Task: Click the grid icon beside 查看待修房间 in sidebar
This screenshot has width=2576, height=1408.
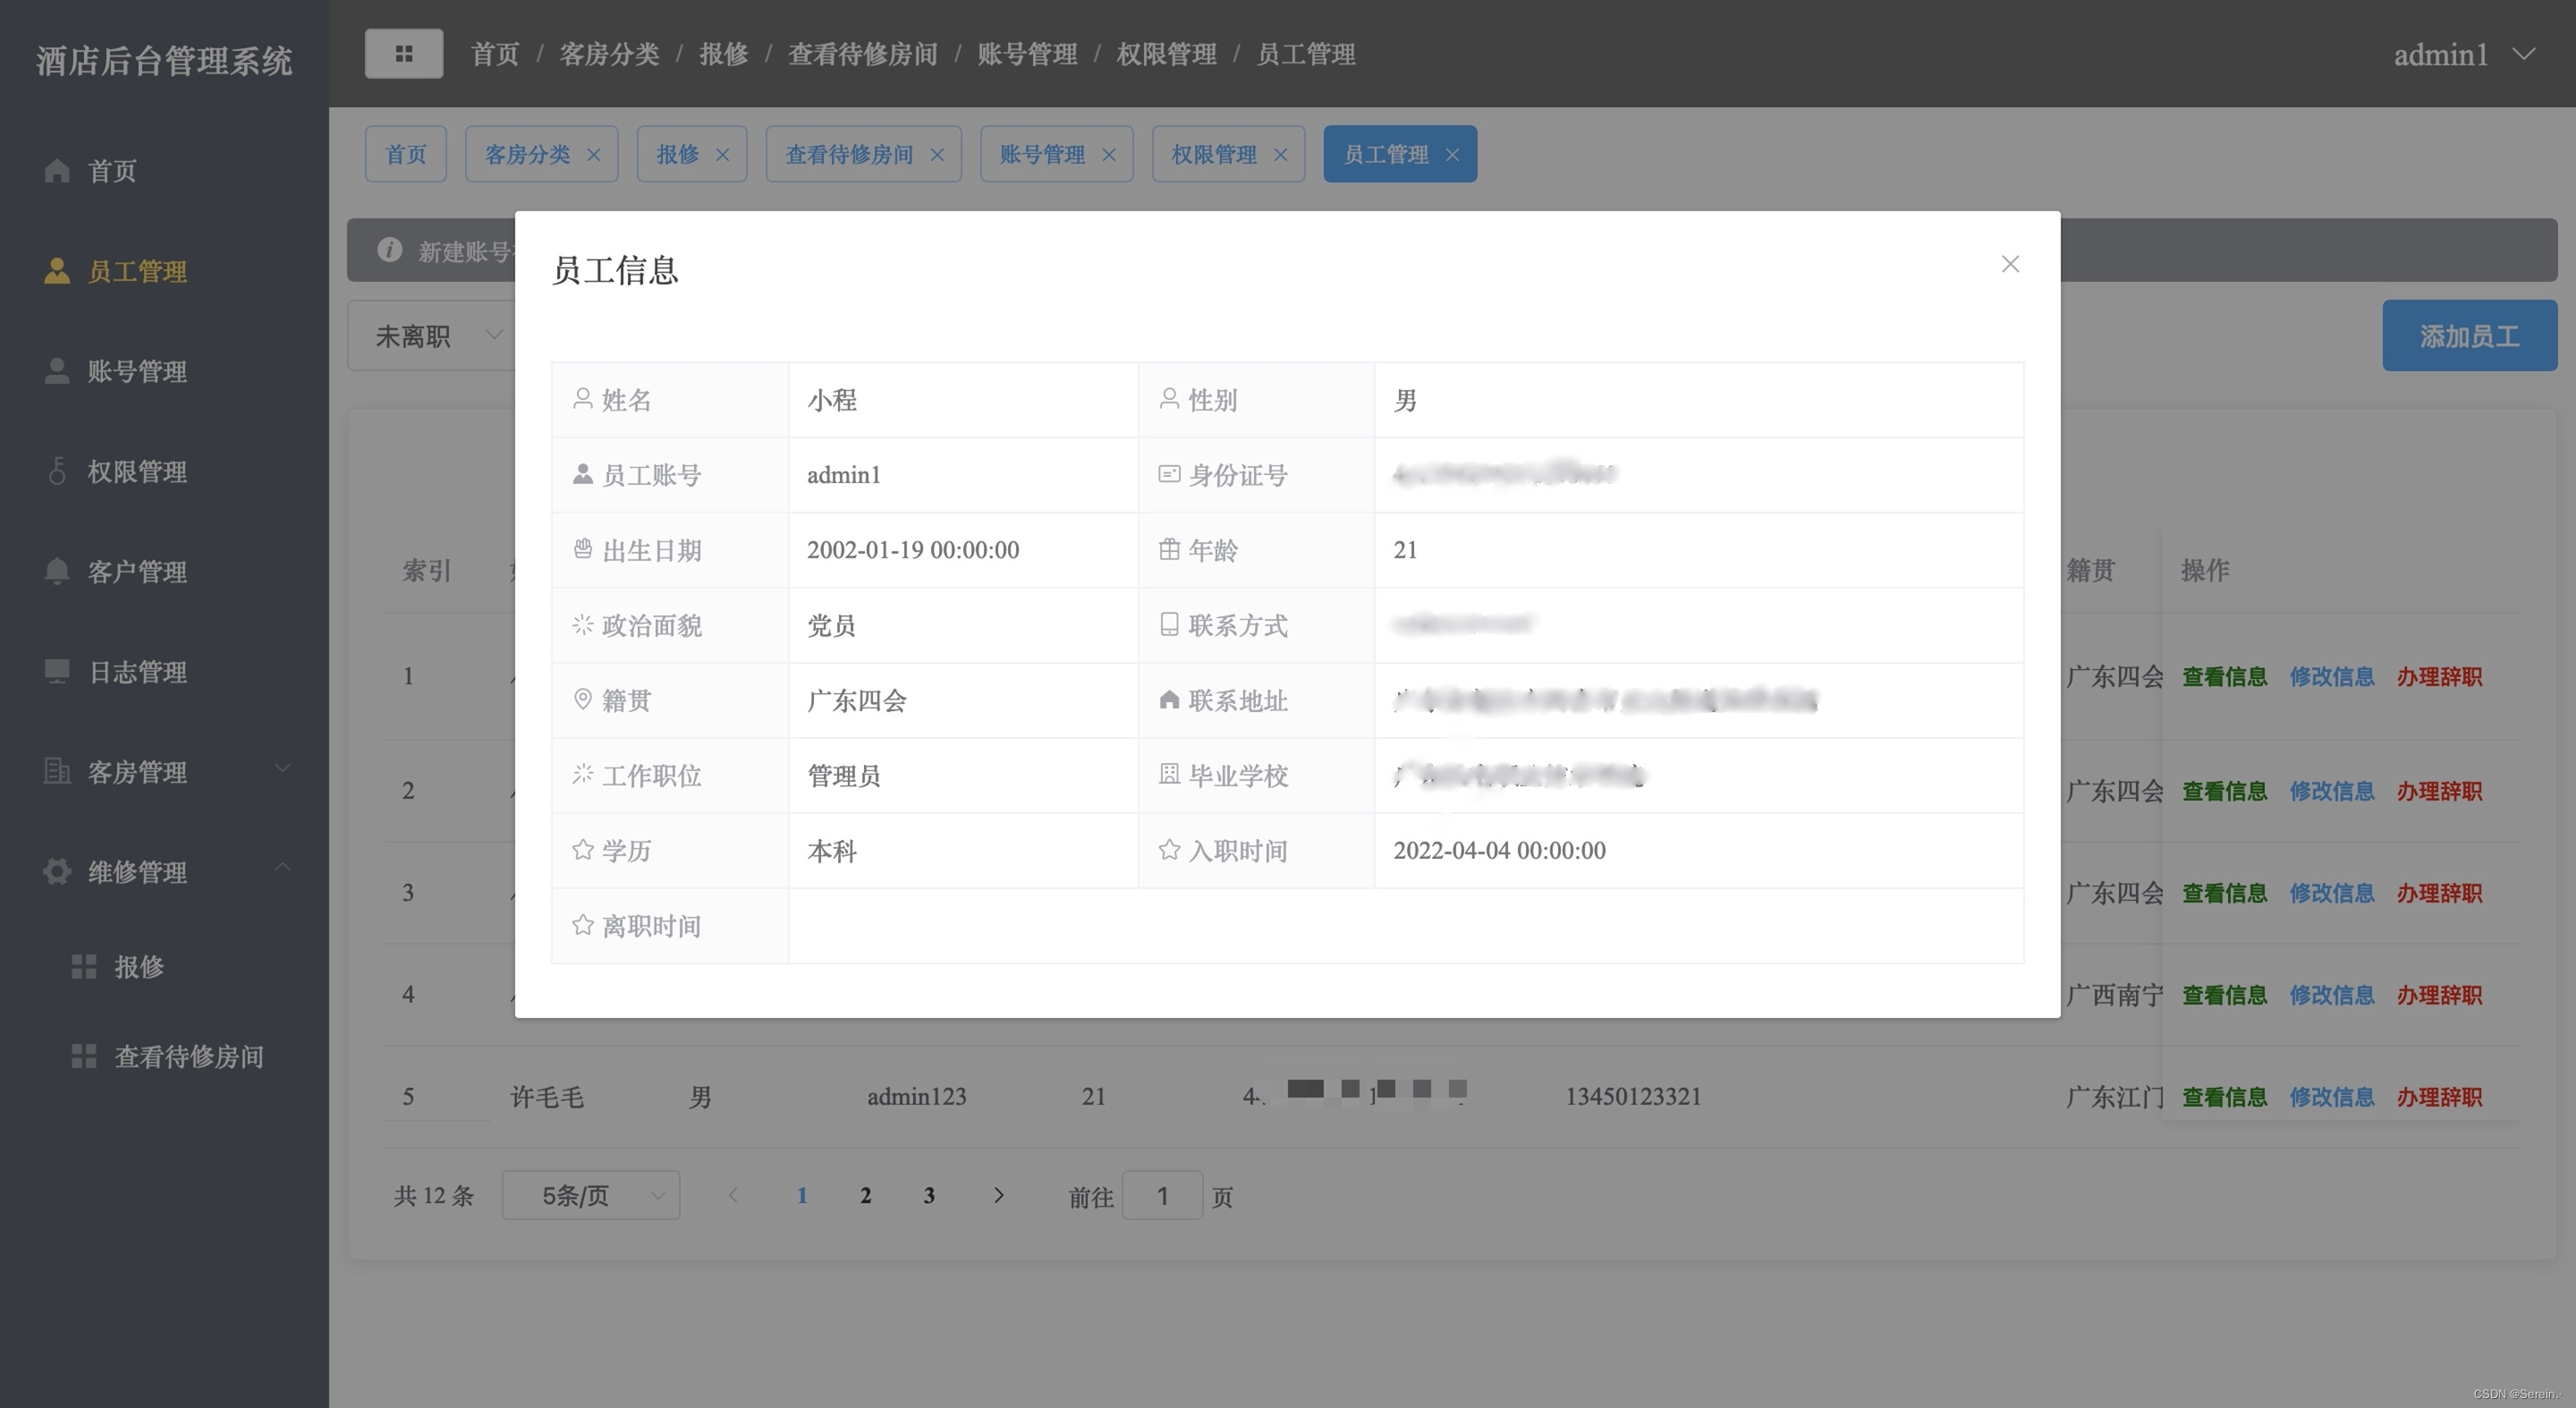Action: click(x=84, y=1057)
